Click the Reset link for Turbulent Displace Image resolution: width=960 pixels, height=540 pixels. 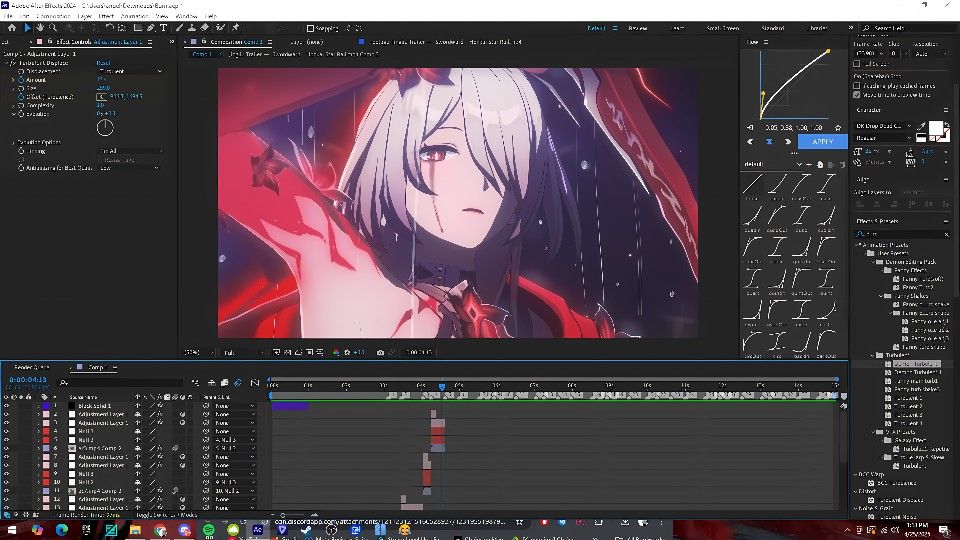103,62
